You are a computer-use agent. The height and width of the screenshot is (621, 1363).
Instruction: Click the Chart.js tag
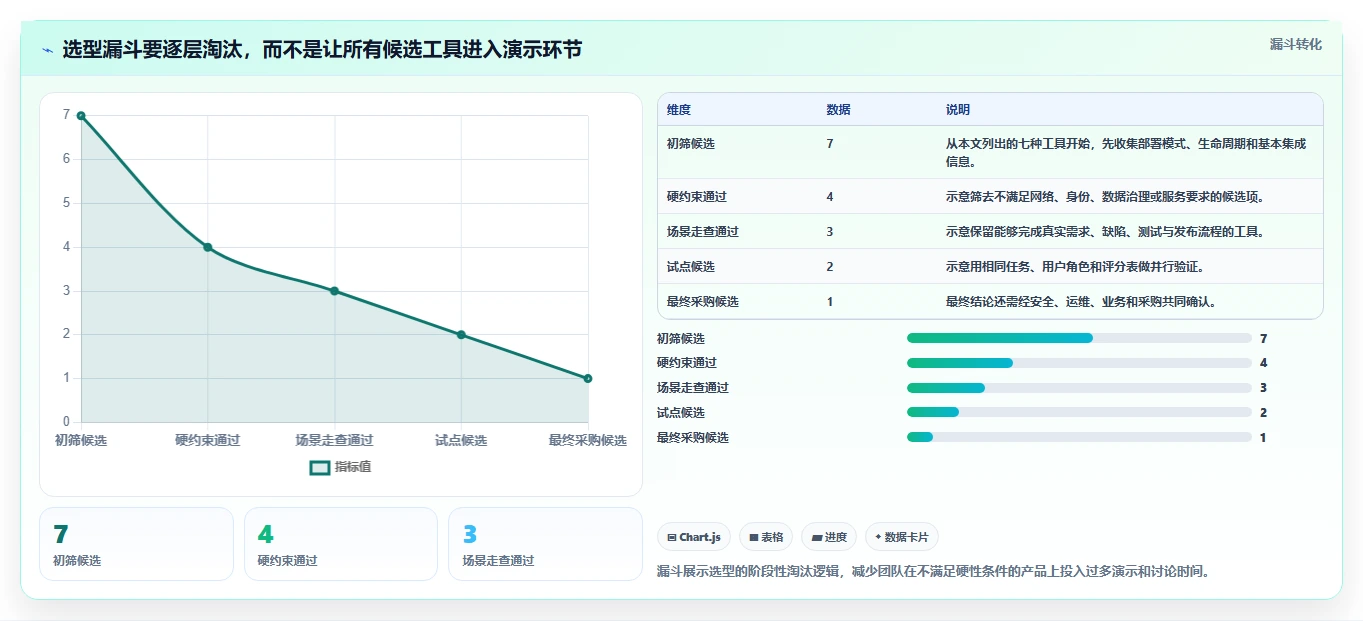coord(694,537)
